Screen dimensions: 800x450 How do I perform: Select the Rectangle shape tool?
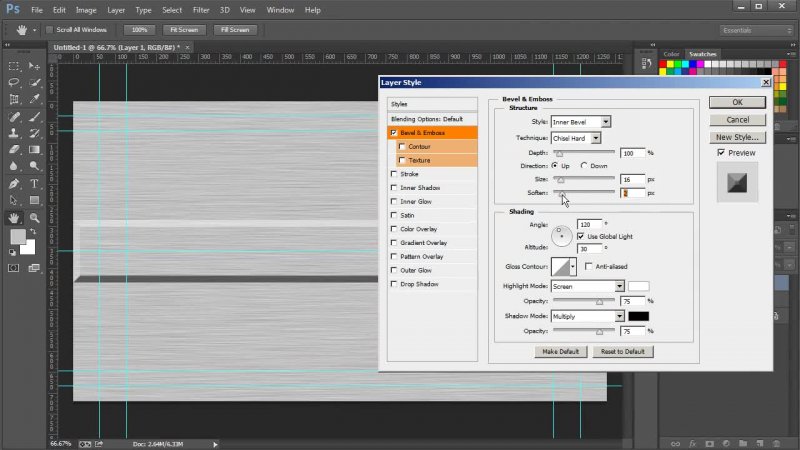34,200
